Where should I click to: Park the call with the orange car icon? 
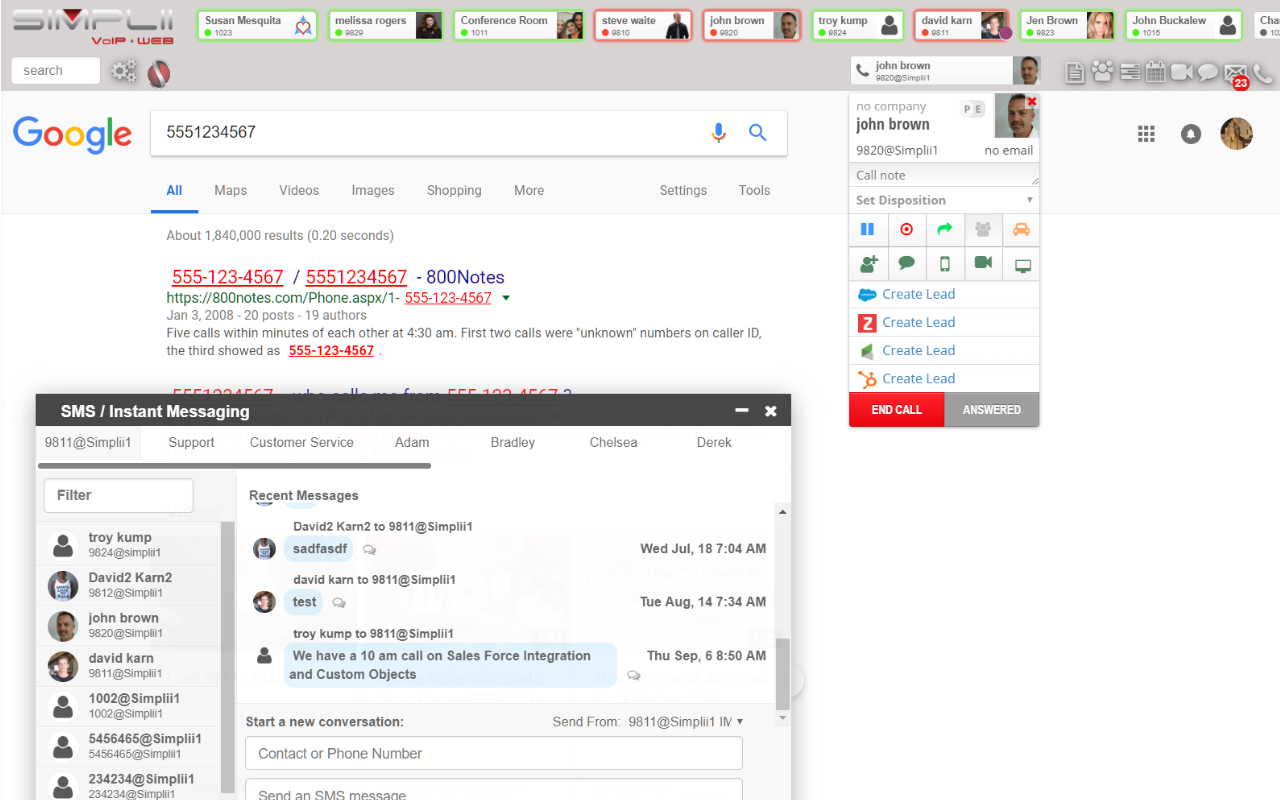(1021, 230)
